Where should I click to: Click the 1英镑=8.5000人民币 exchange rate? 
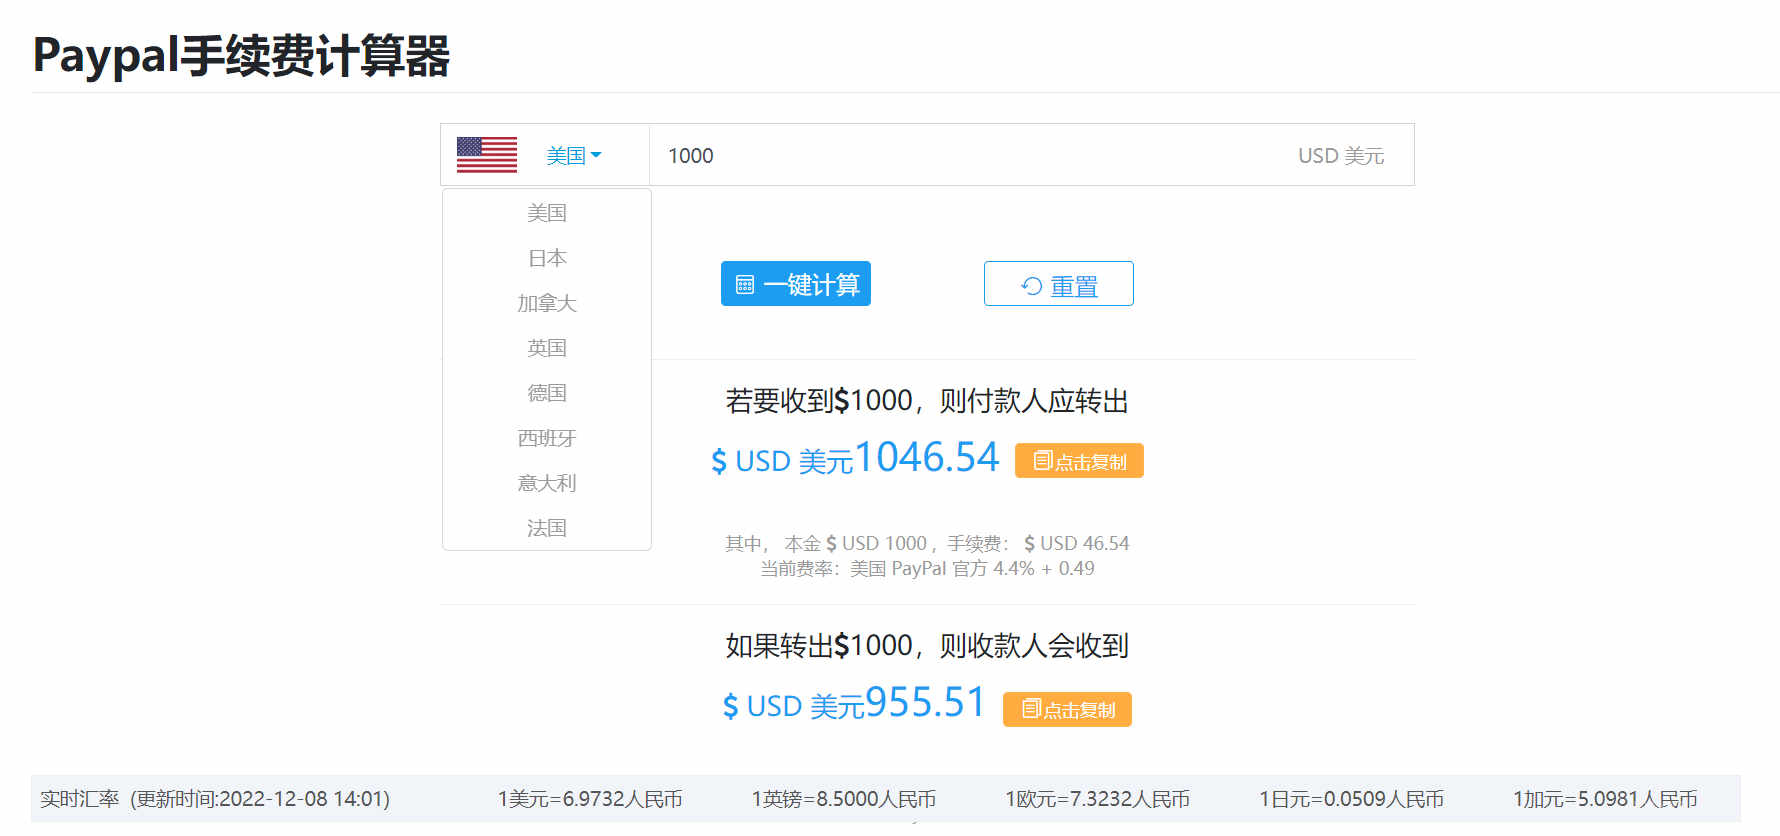[x=844, y=799]
